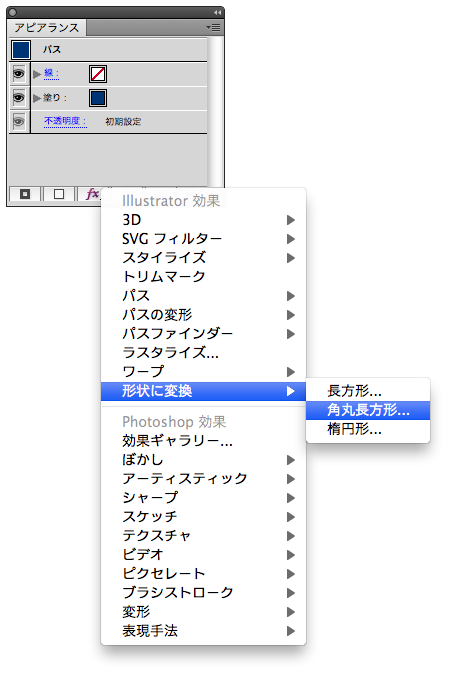Open the パス effect submenu
This screenshot has width=460, height=690.
point(203,296)
